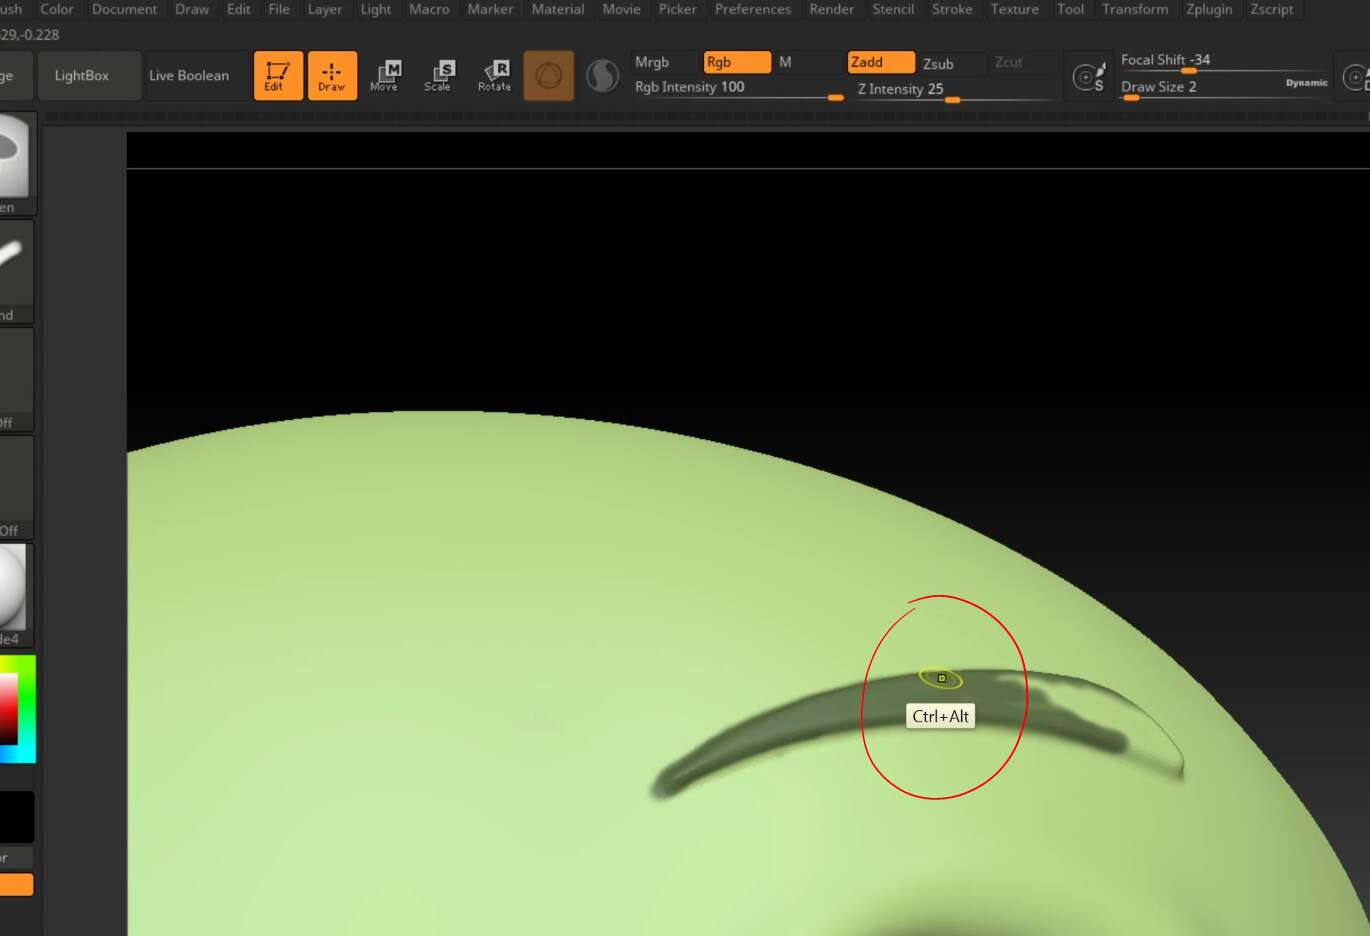Click the grey sphere icon left of Mrgb
The image size is (1370, 936).
coord(602,76)
